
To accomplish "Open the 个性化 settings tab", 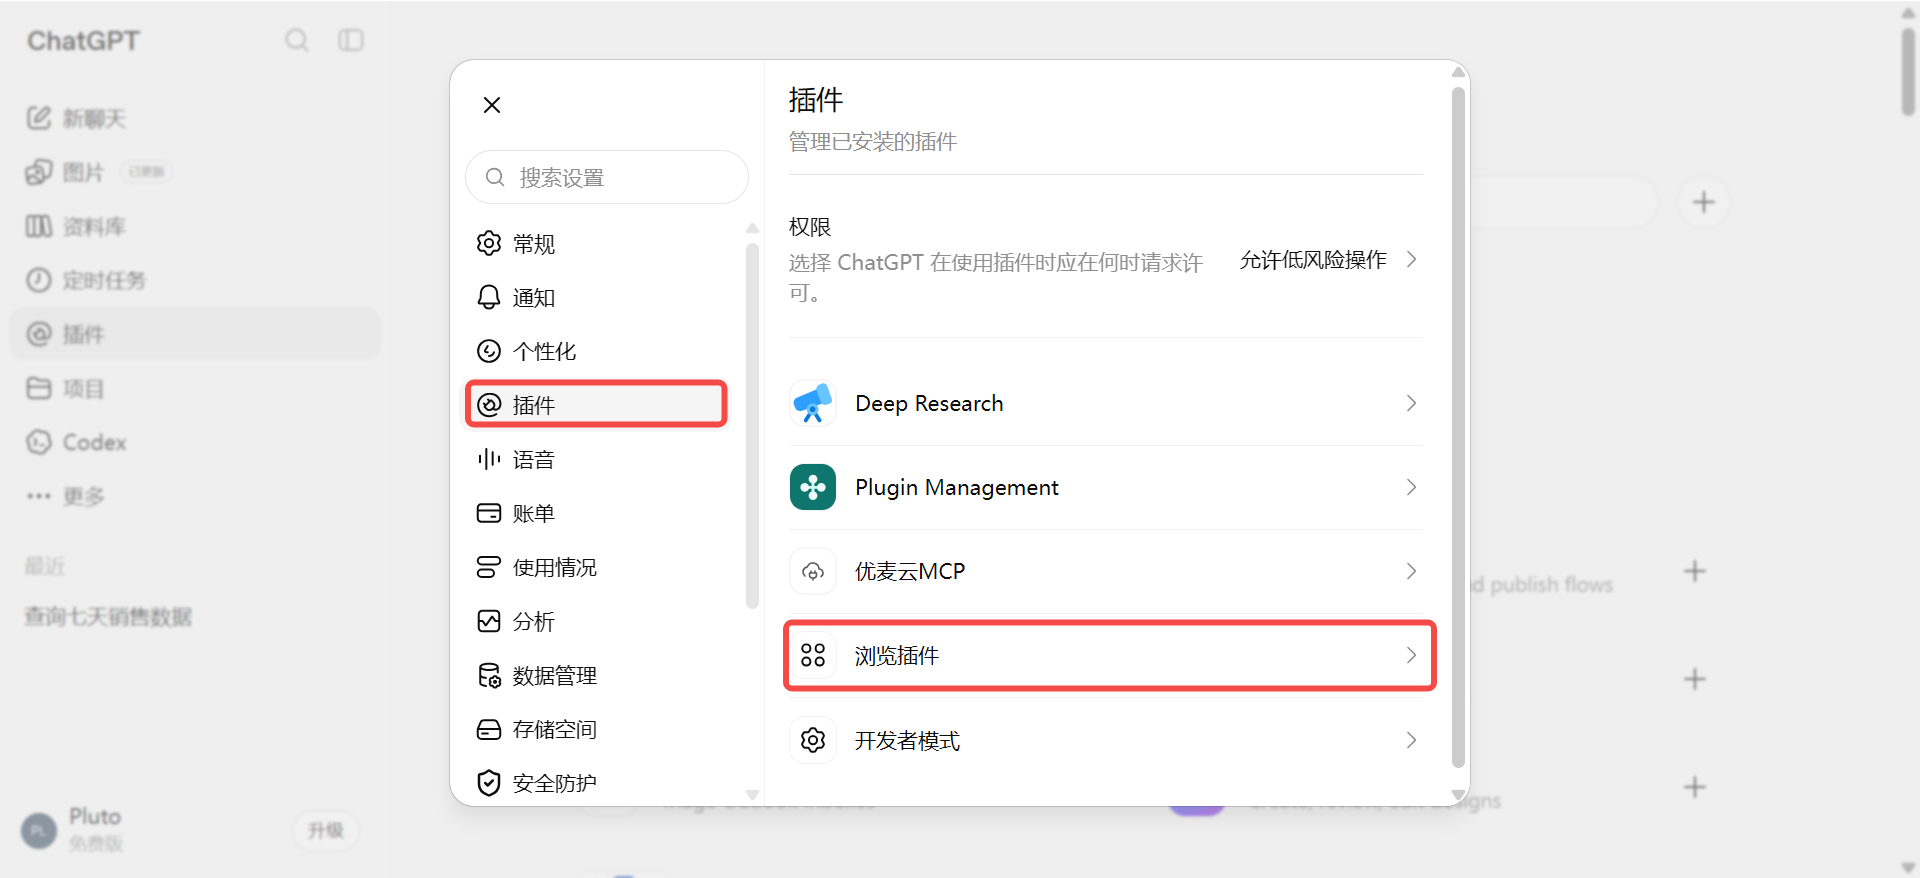I will [597, 351].
